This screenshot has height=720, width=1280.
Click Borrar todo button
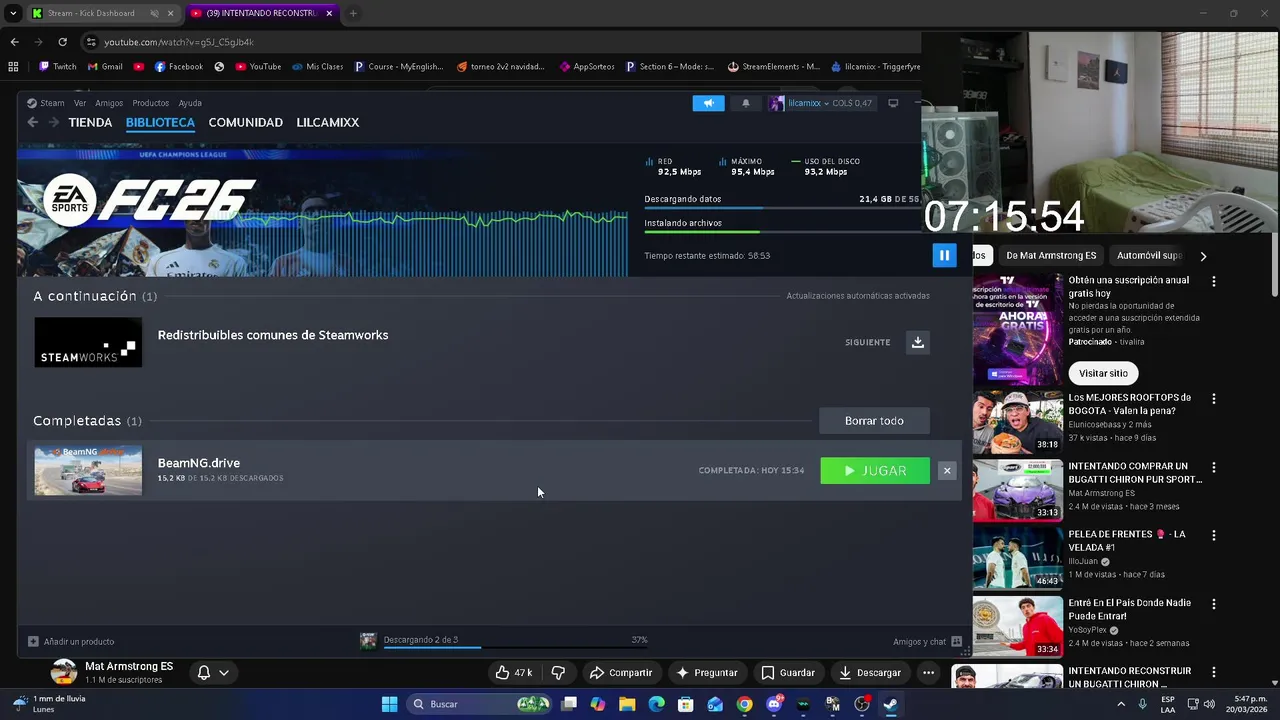(x=874, y=421)
